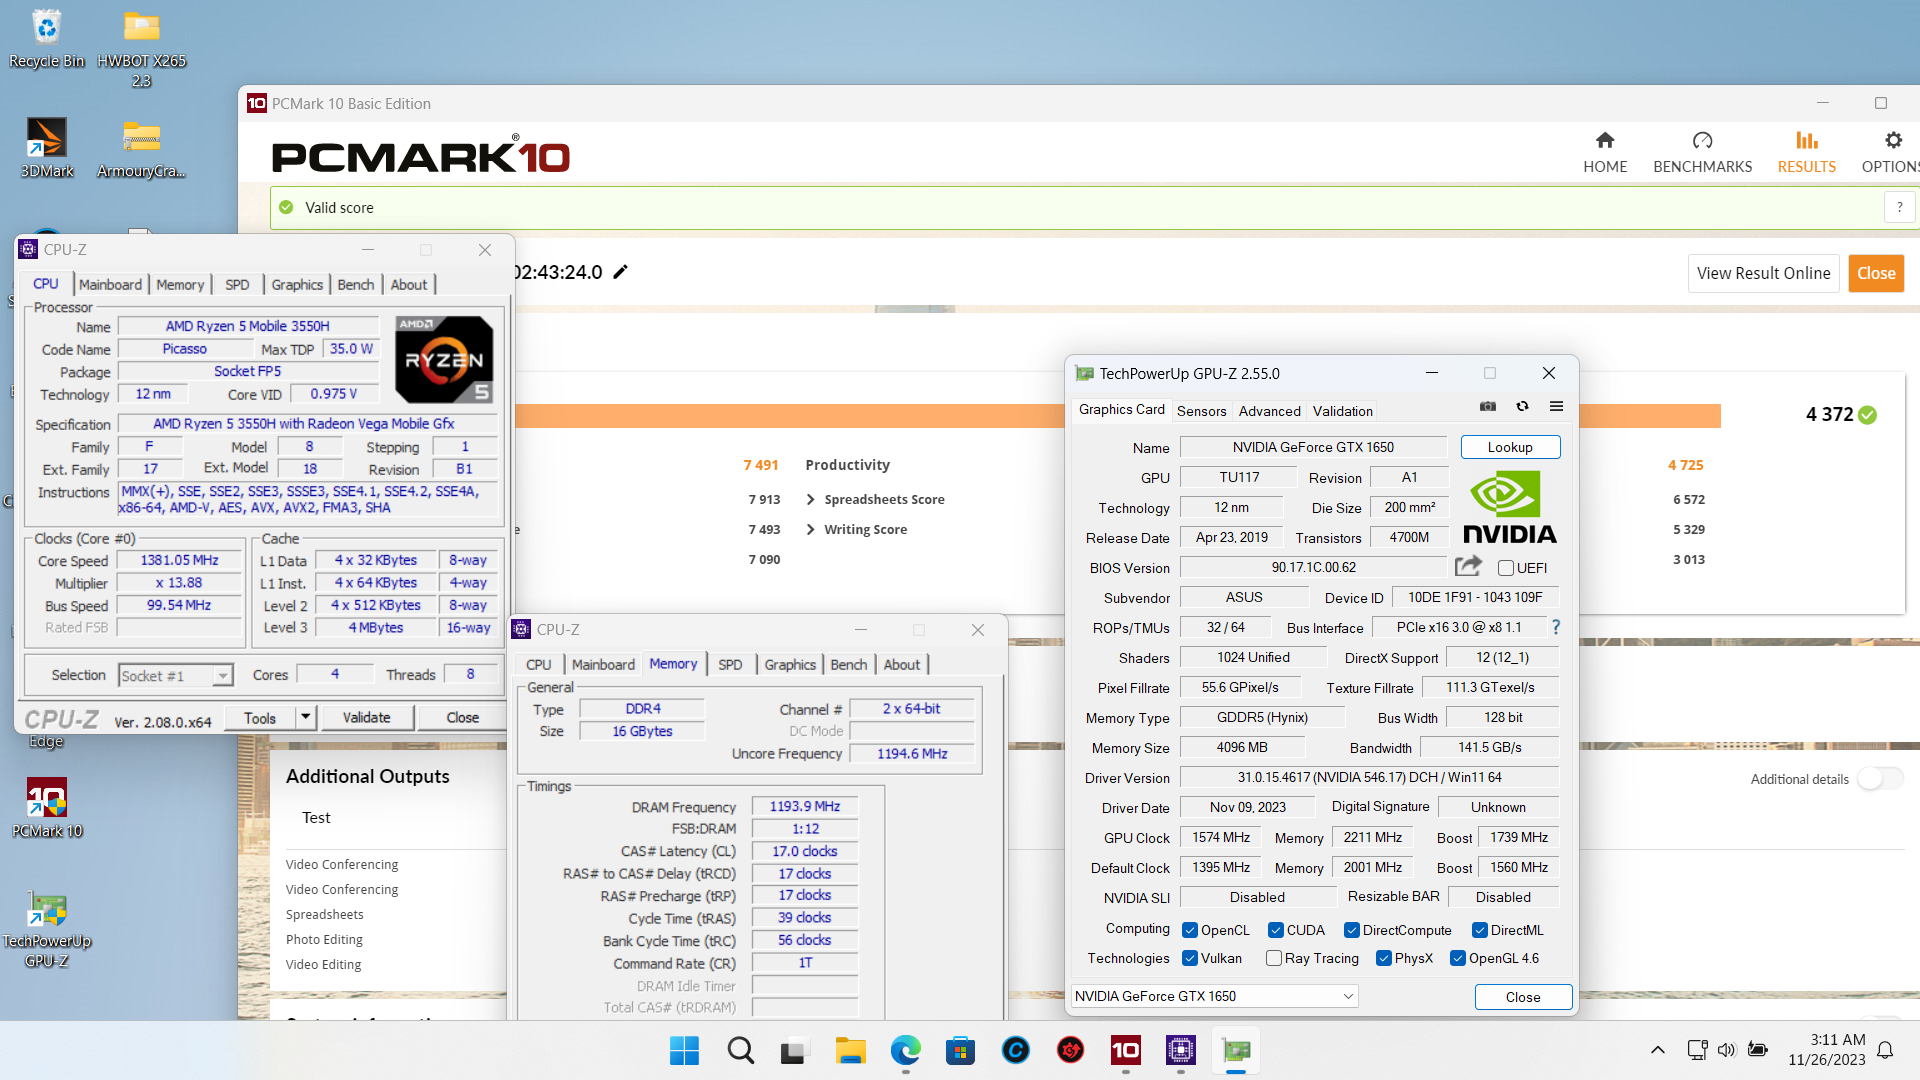Click the DRAM Frequency value field
Screen dimensions: 1920x1080
click(x=804, y=806)
